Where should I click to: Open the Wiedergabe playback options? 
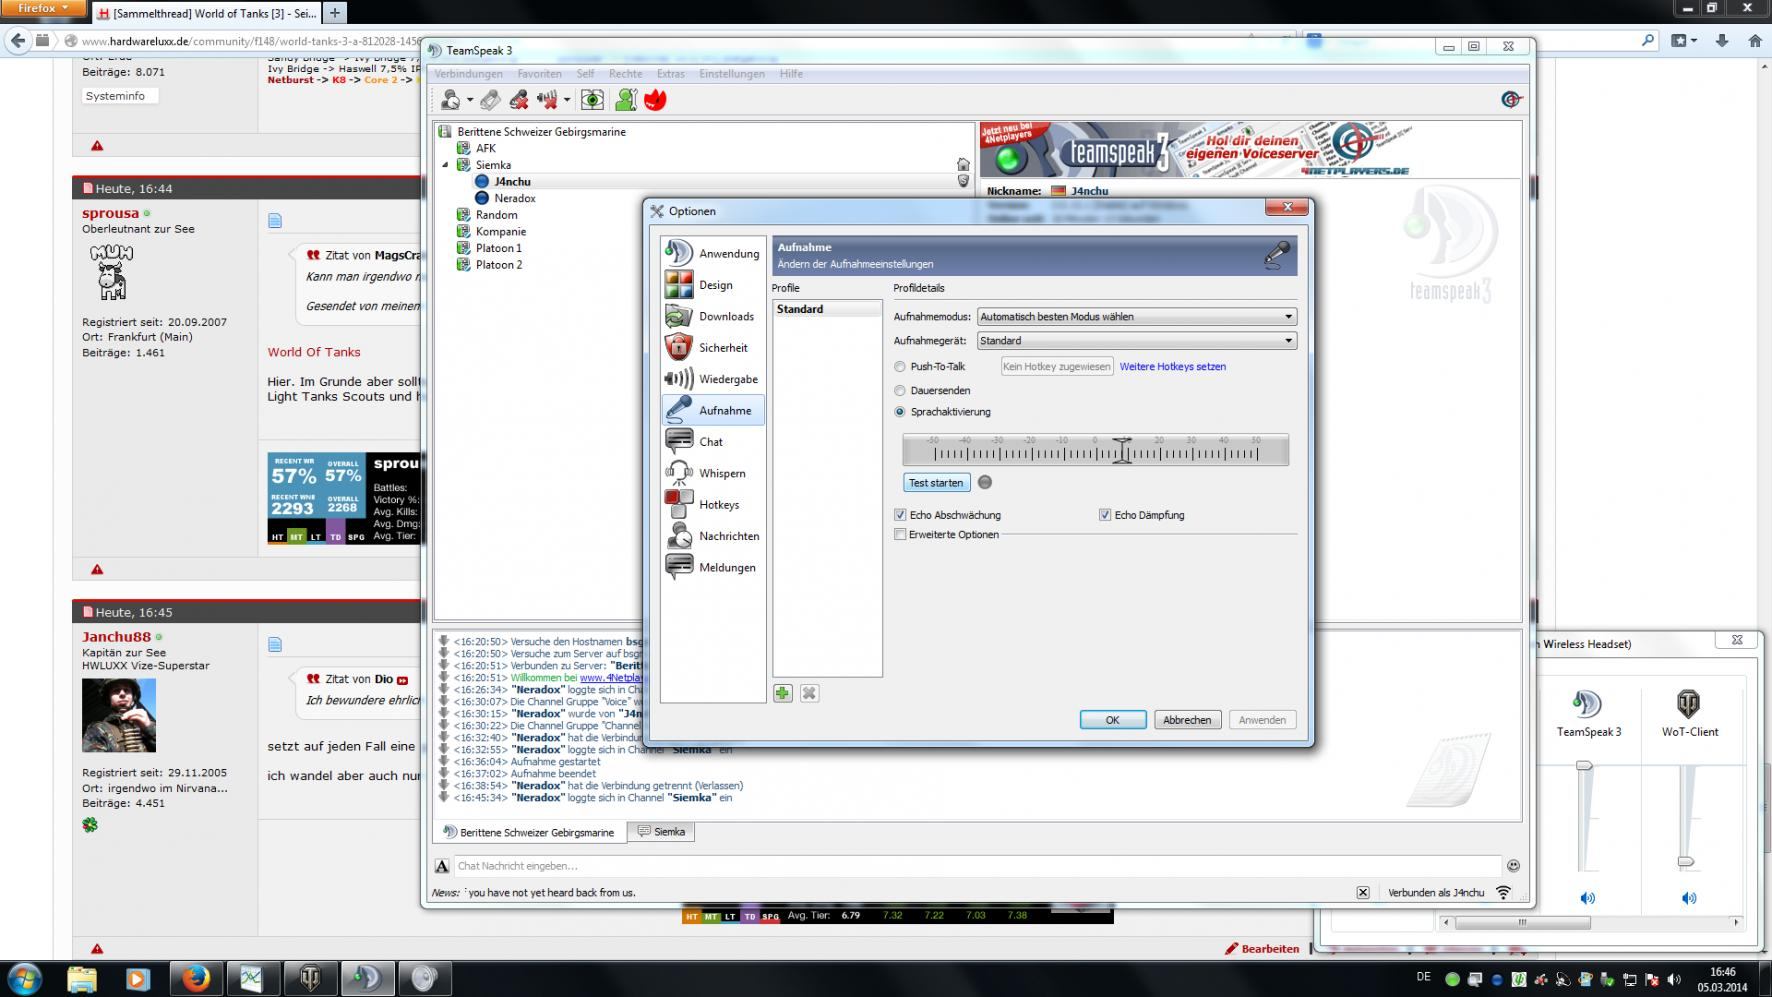click(712, 379)
